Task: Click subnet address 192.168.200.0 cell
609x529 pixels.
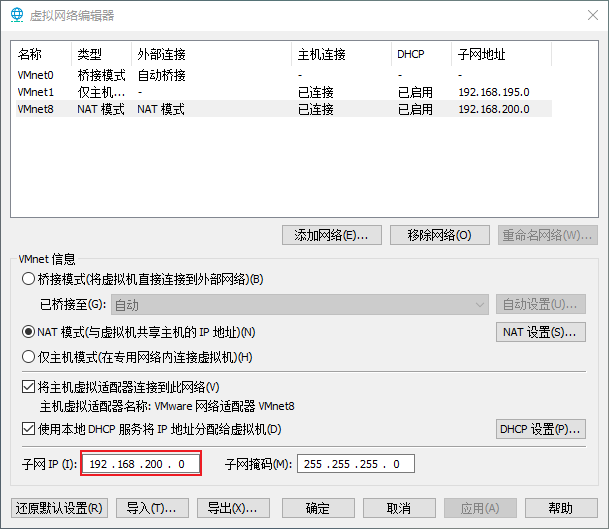Action: coord(494,109)
